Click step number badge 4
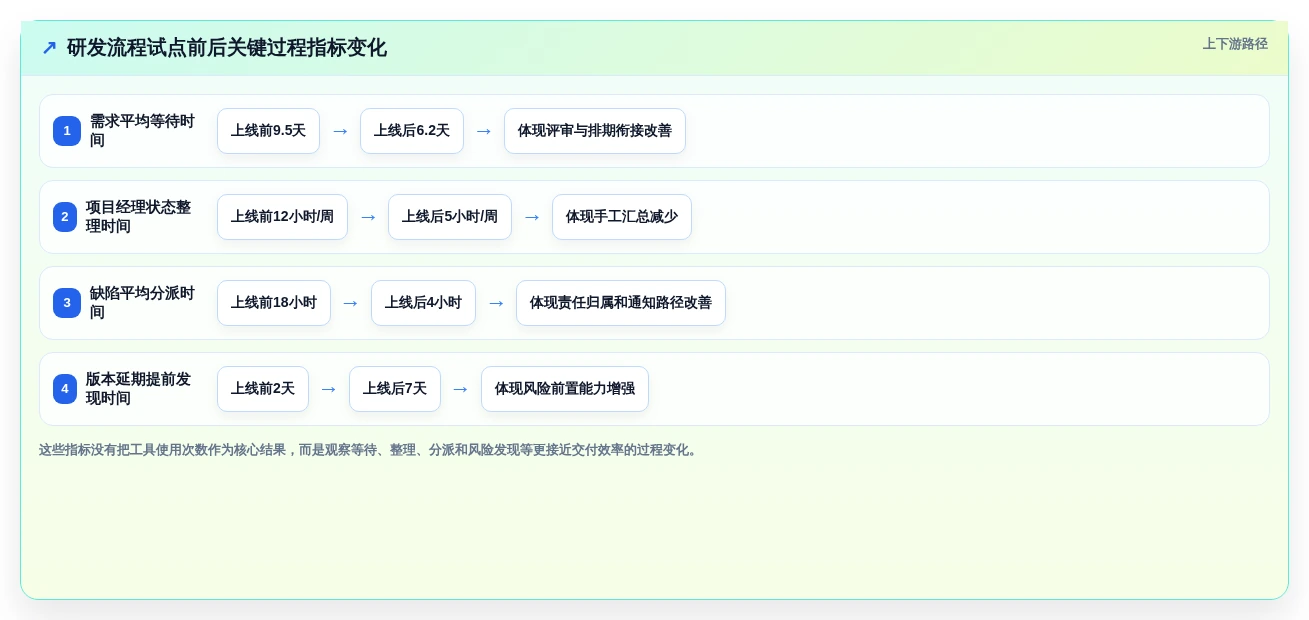This screenshot has height=620, width=1309. pos(65,389)
